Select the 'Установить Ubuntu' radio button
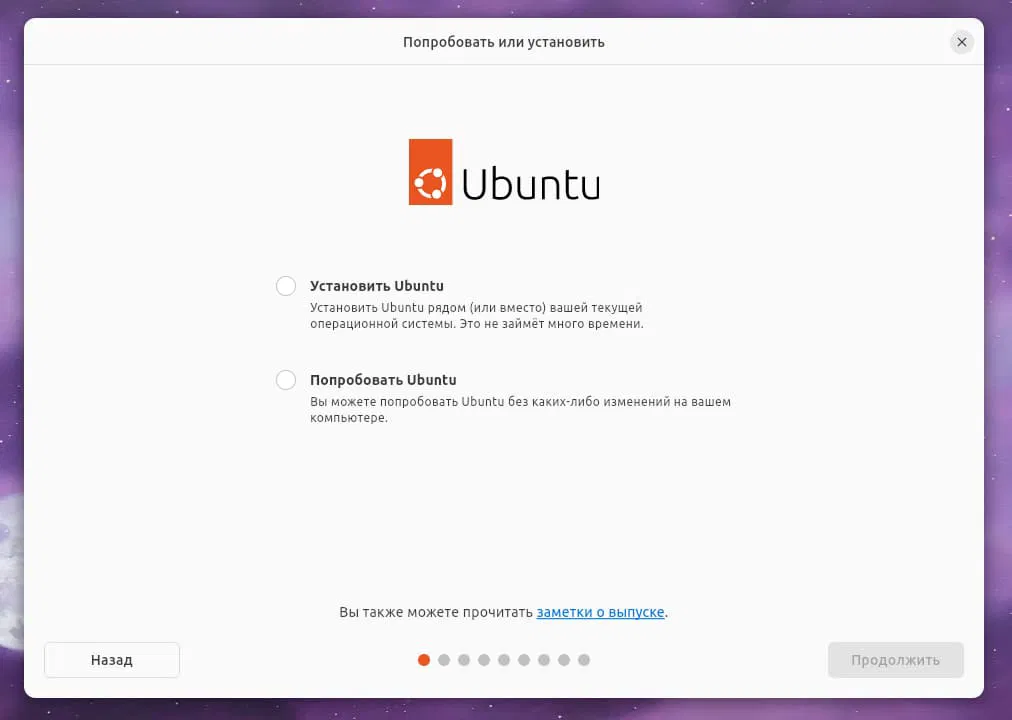The image size is (1012, 720). tap(286, 286)
